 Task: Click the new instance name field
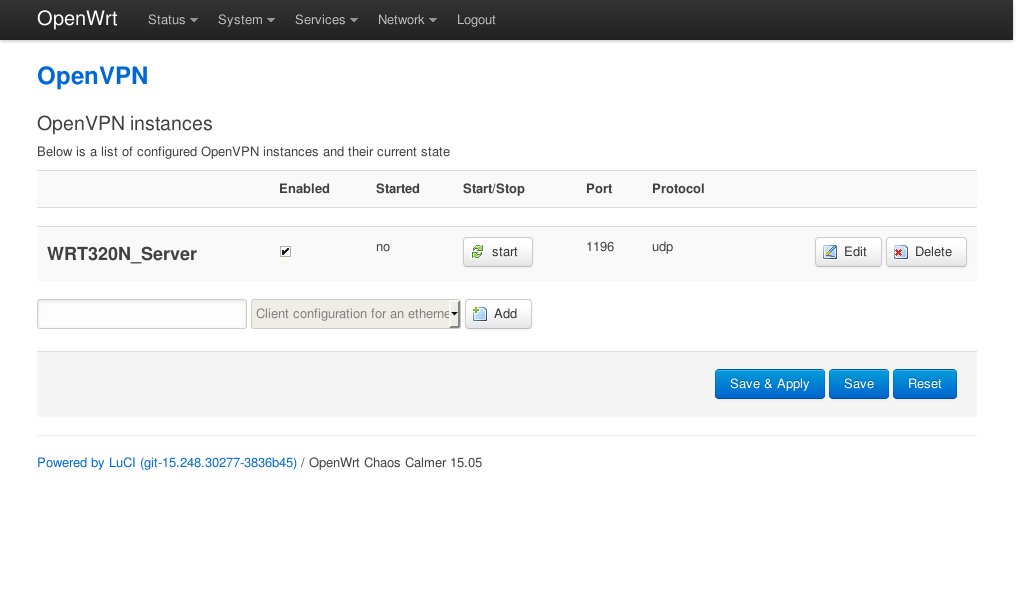click(x=142, y=314)
